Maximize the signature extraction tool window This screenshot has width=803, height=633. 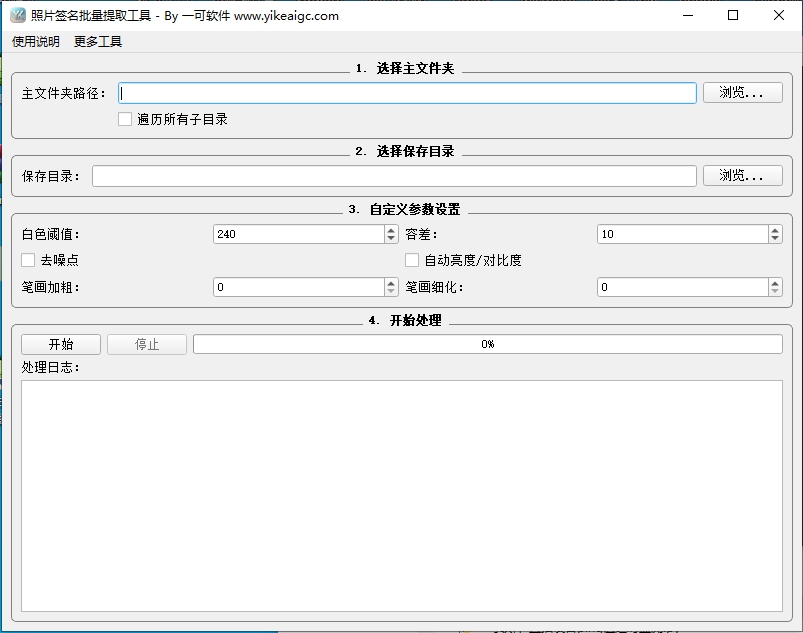[733, 15]
